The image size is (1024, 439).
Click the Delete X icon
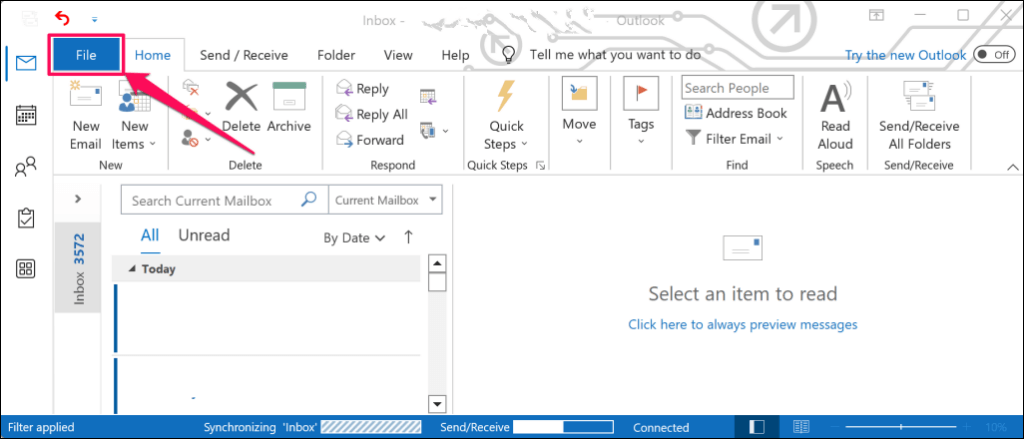click(240, 99)
